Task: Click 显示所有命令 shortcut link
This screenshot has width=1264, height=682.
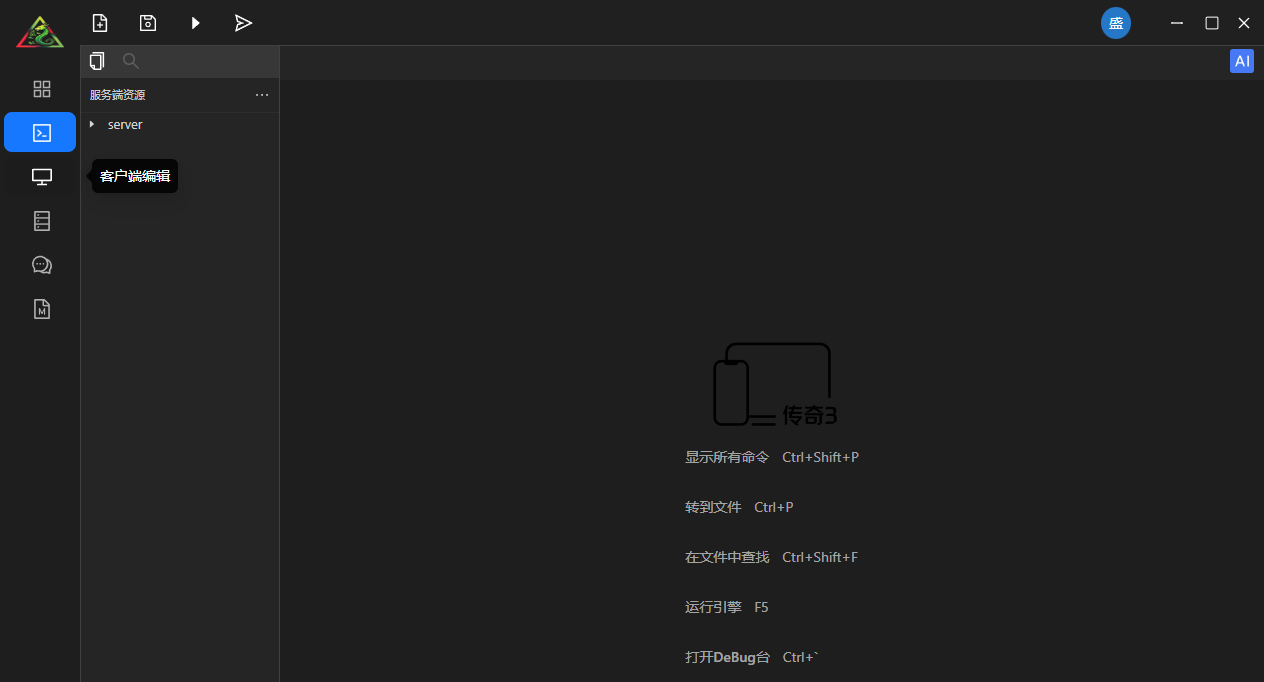Action: 727,457
